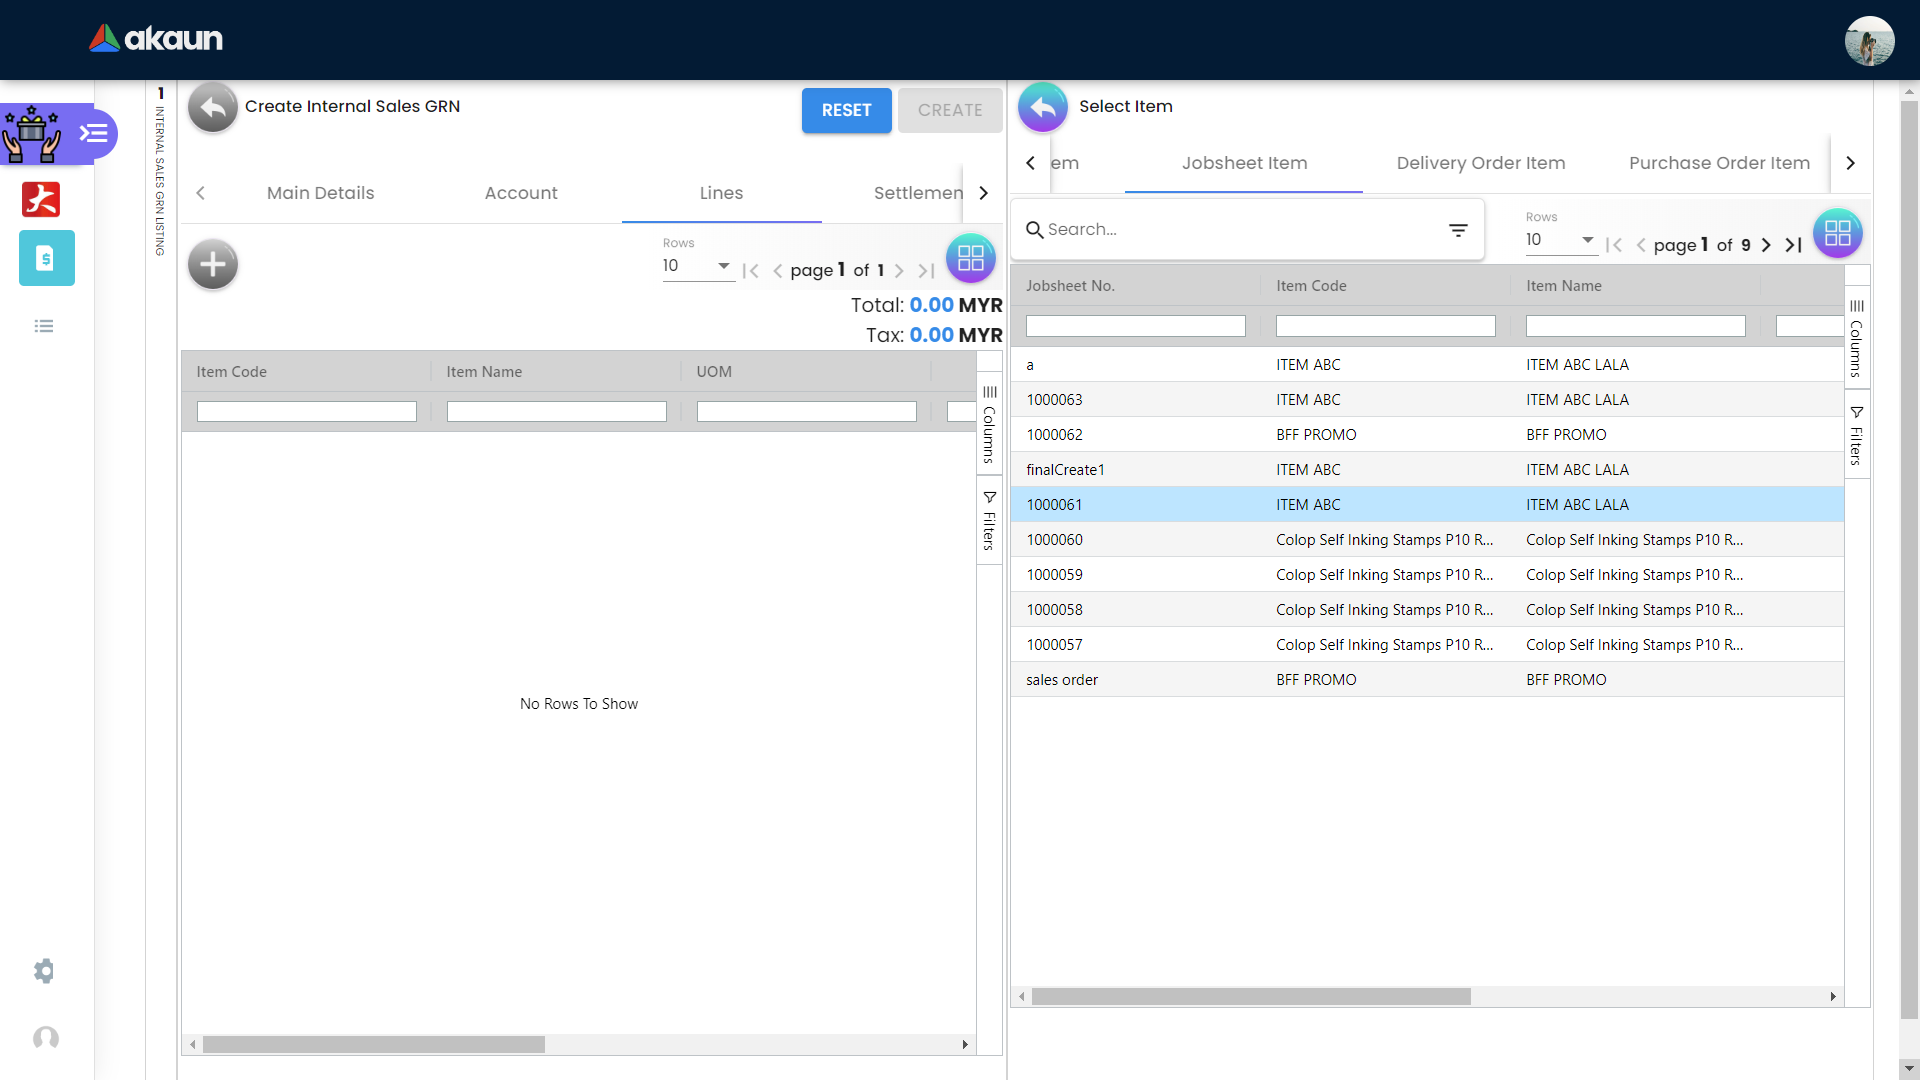Click the grey plus add line button

[x=213, y=265]
